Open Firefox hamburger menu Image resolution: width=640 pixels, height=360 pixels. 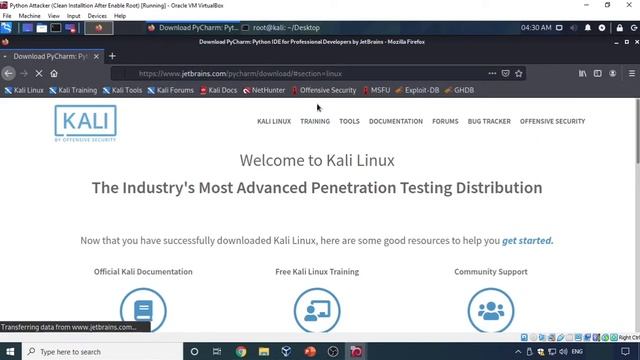pos(632,73)
